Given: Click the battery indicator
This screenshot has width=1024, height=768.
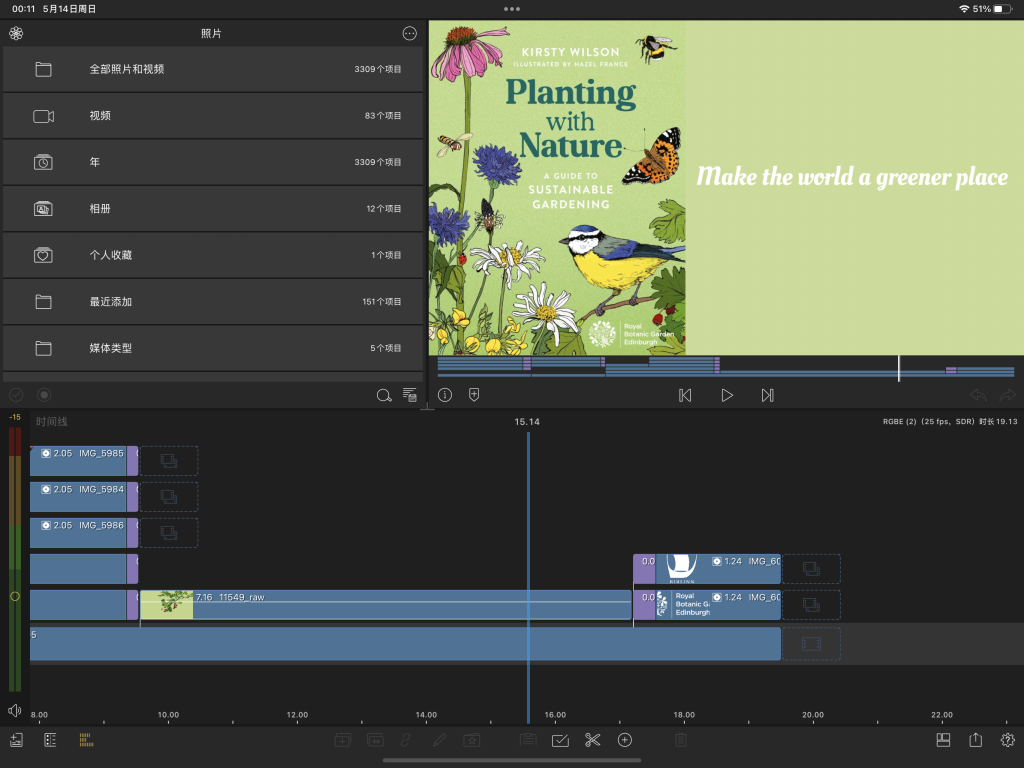Looking at the screenshot, I should coord(1003,9).
